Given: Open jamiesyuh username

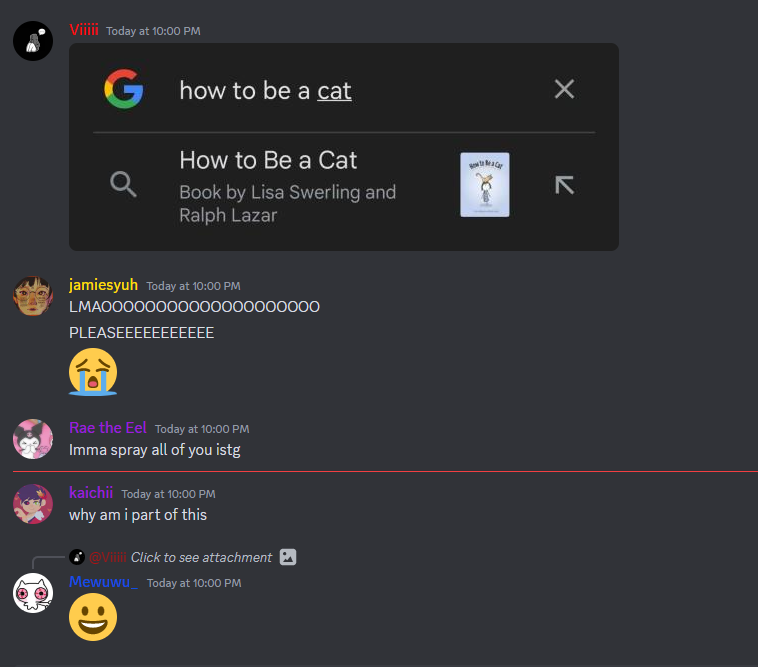Looking at the screenshot, I should pos(103,285).
